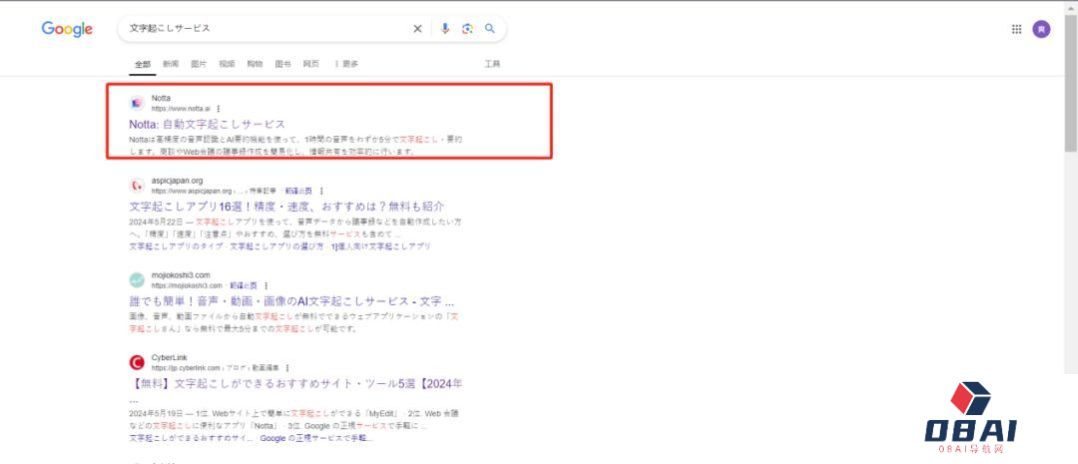
Task: Open three-dot menu for aspicjapan result
Action: pyautogui.click(x=321, y=190)
